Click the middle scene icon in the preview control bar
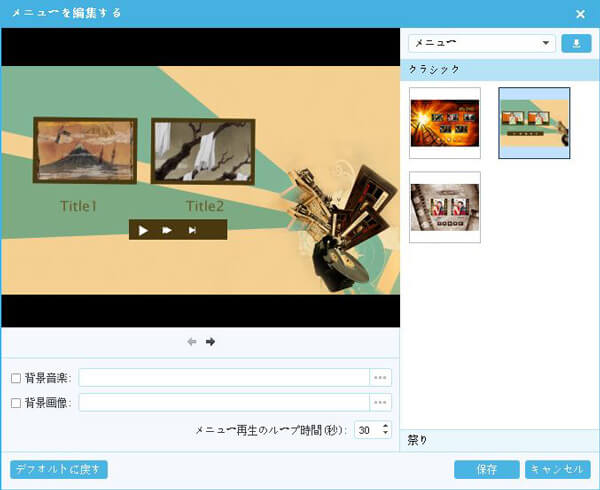 pos(167,230)
